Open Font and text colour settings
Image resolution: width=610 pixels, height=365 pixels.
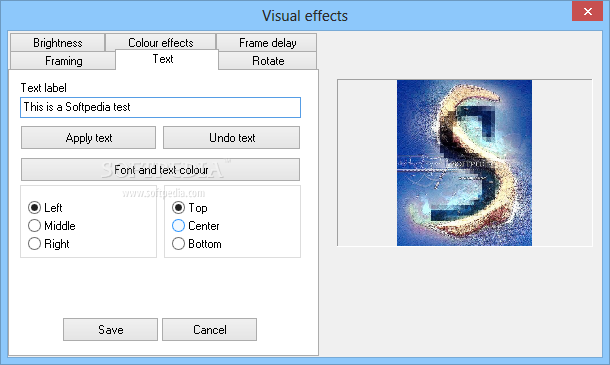[x=160, y=169]
